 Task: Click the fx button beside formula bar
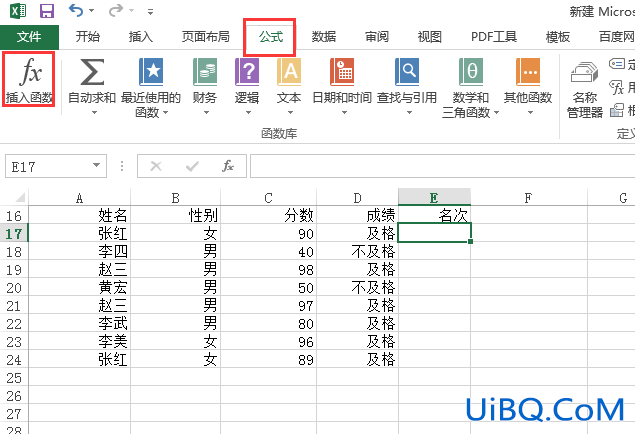pos(228,166)
